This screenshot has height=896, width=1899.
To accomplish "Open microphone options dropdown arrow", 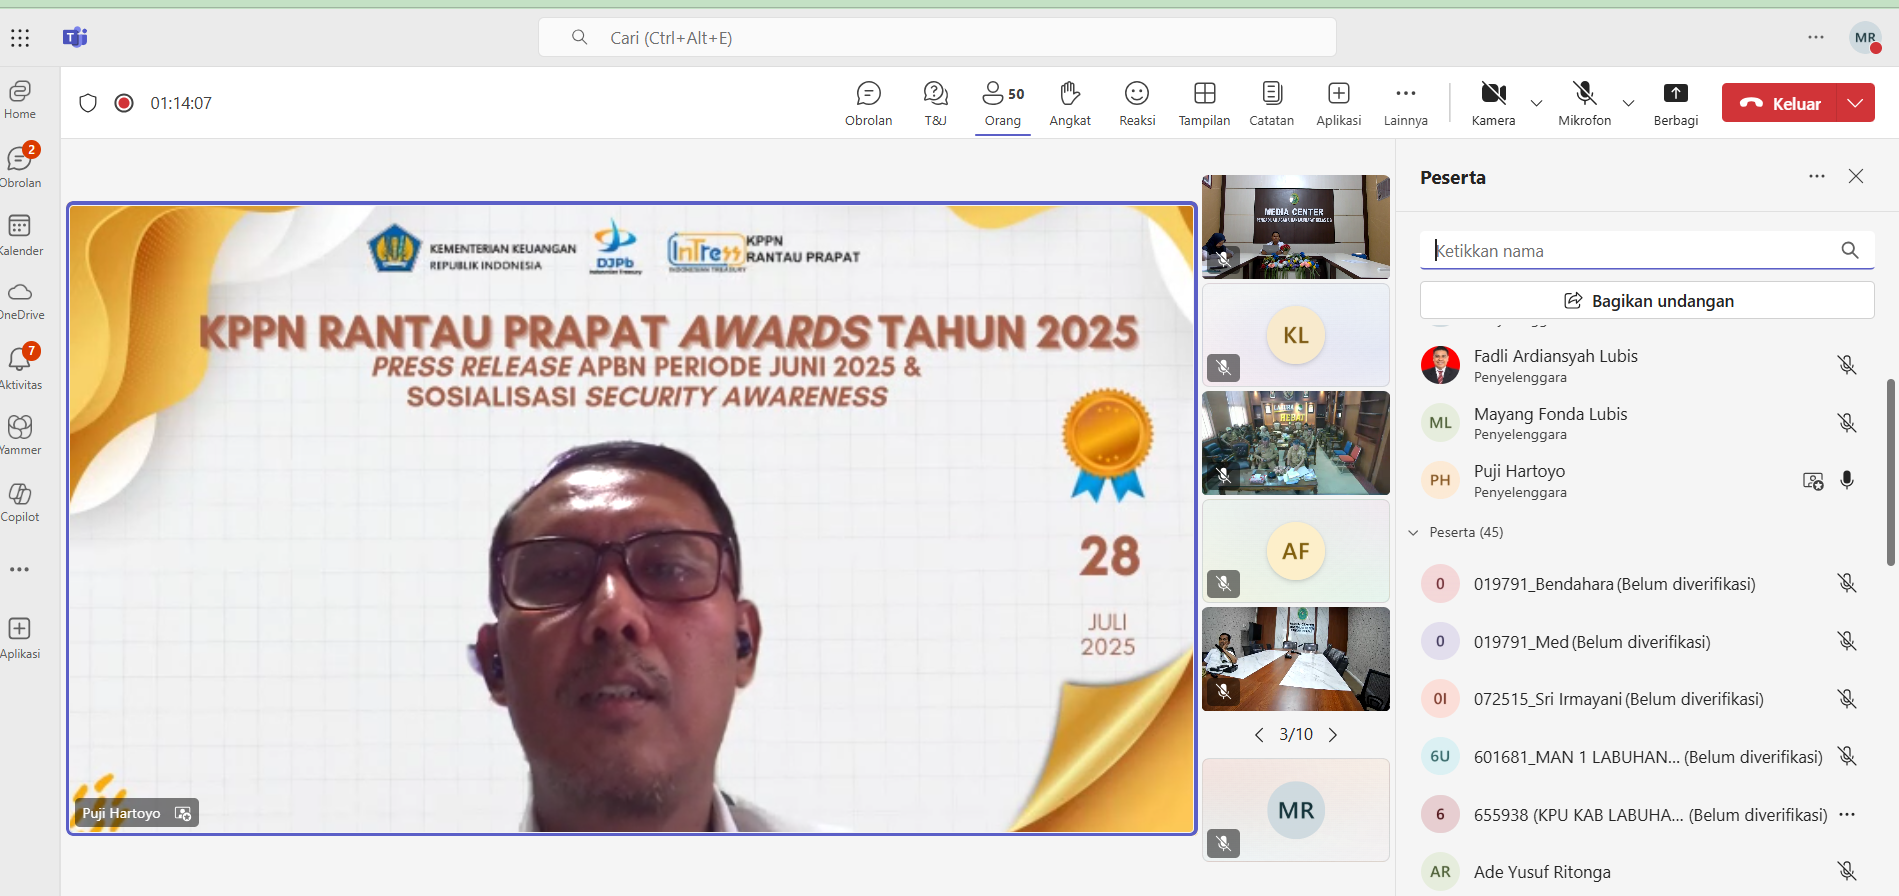I will tap(1628, 103).
